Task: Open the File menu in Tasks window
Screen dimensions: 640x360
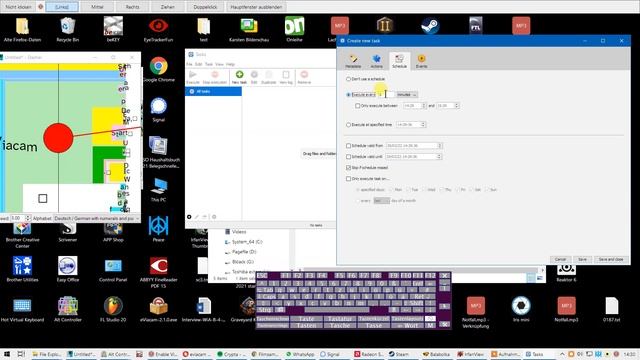Action: pos(189,64)
